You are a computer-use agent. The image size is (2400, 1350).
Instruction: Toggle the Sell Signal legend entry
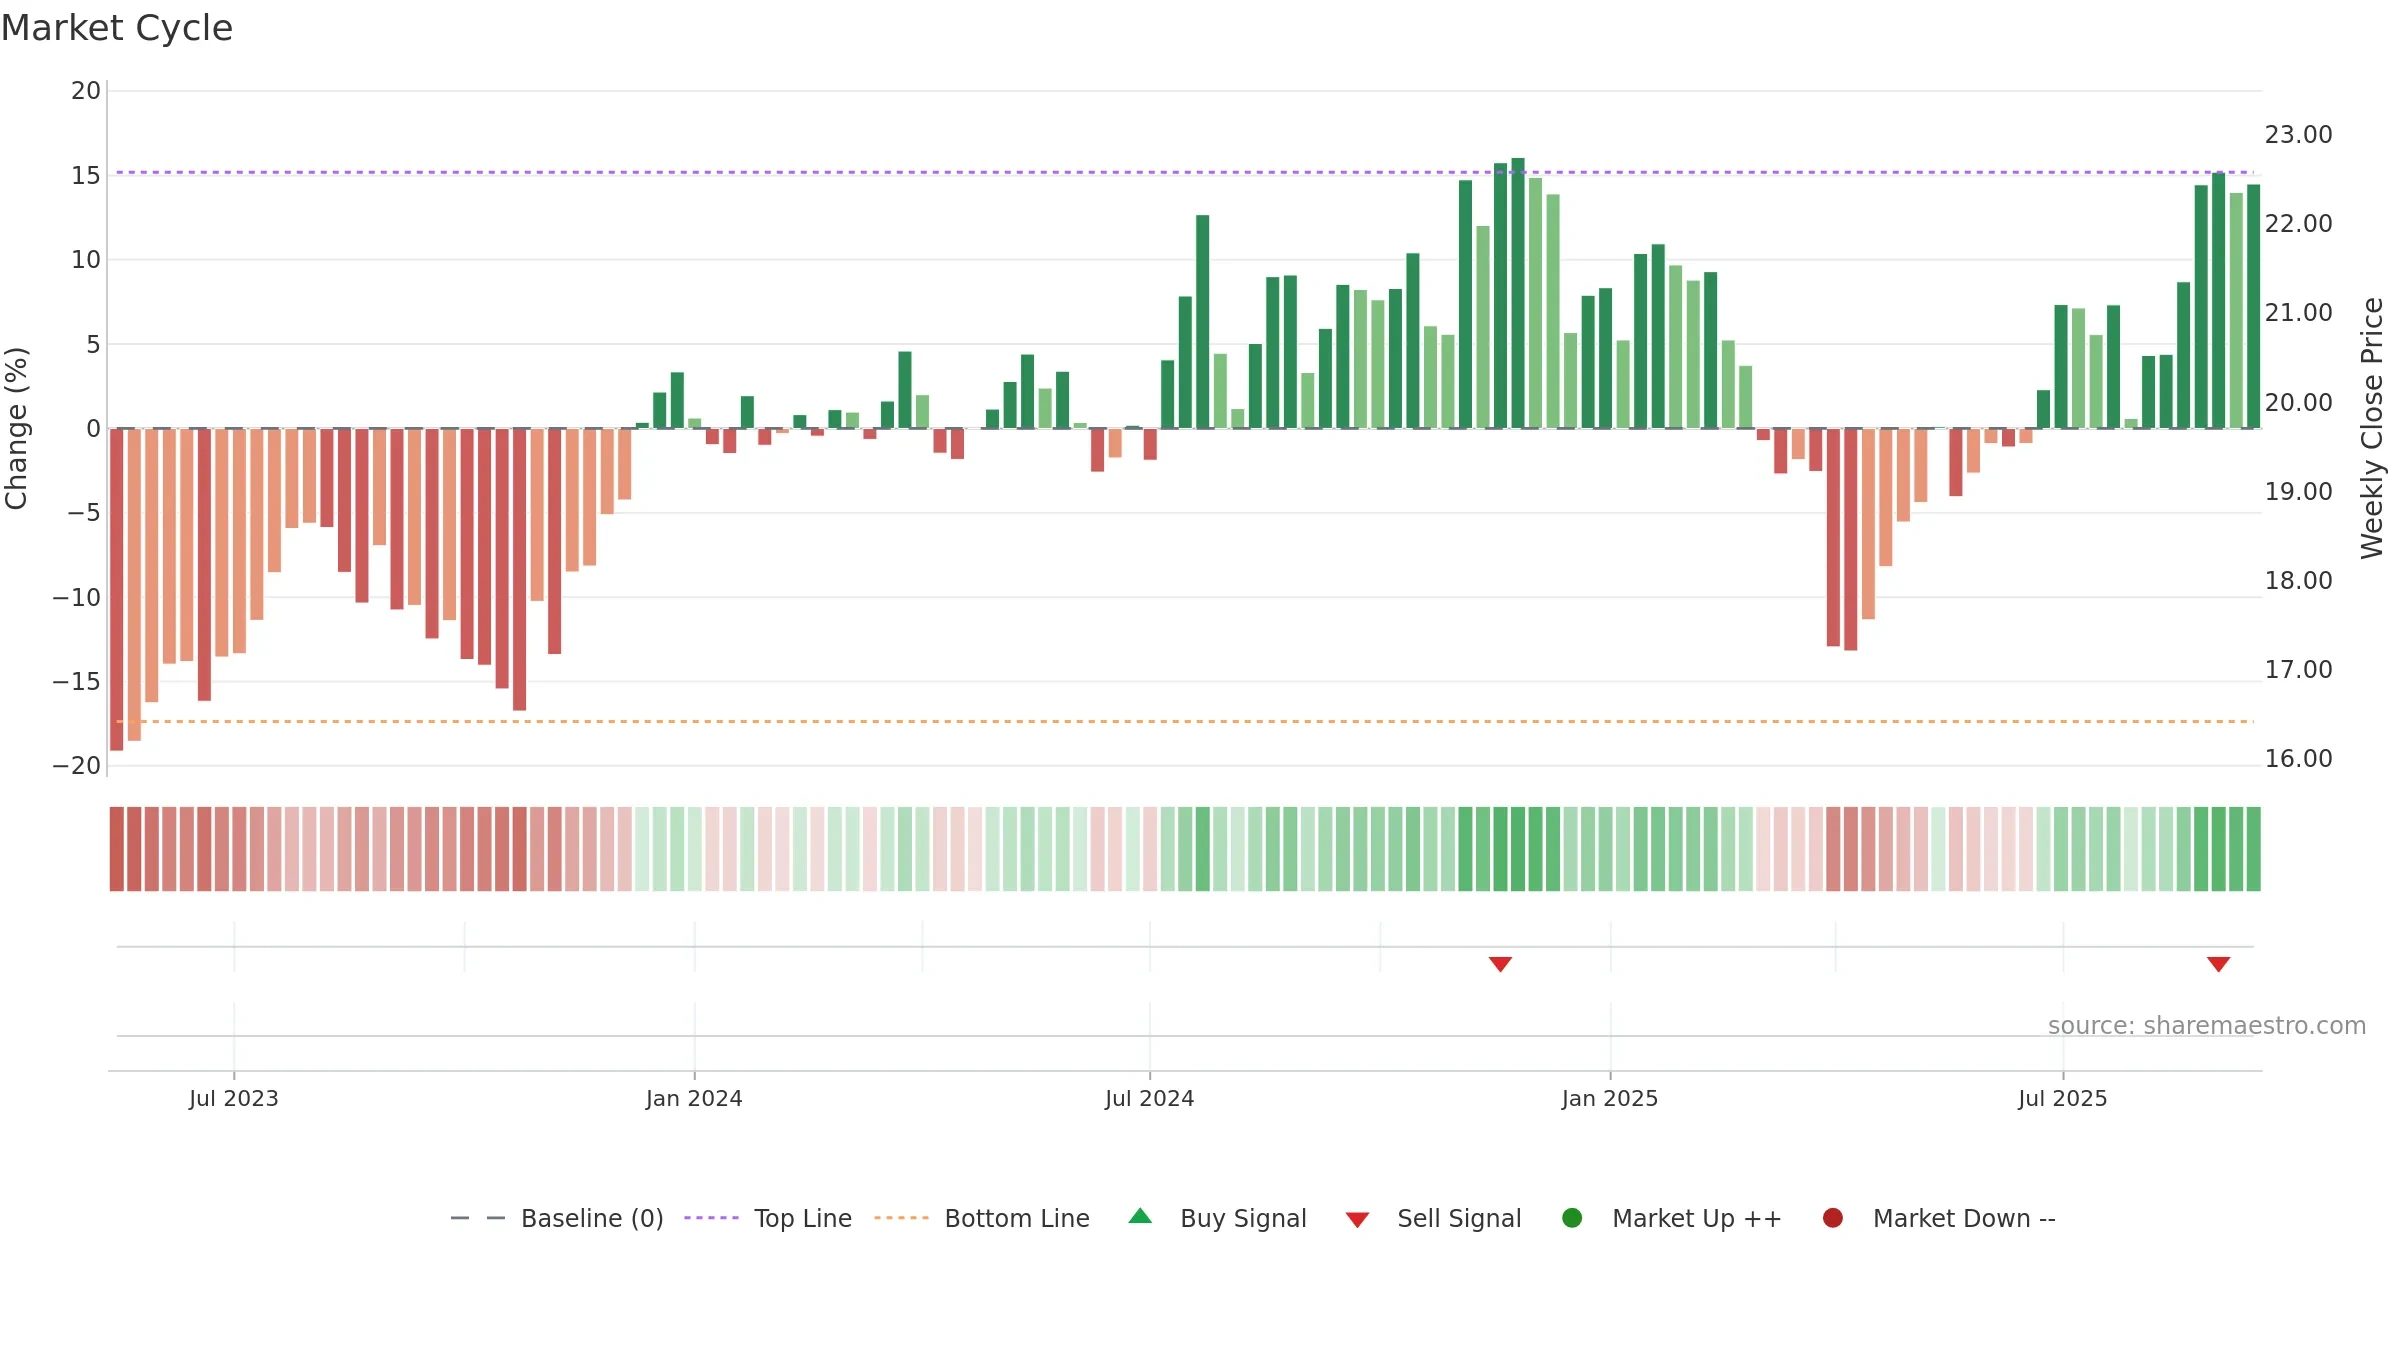point(1434,1218)
